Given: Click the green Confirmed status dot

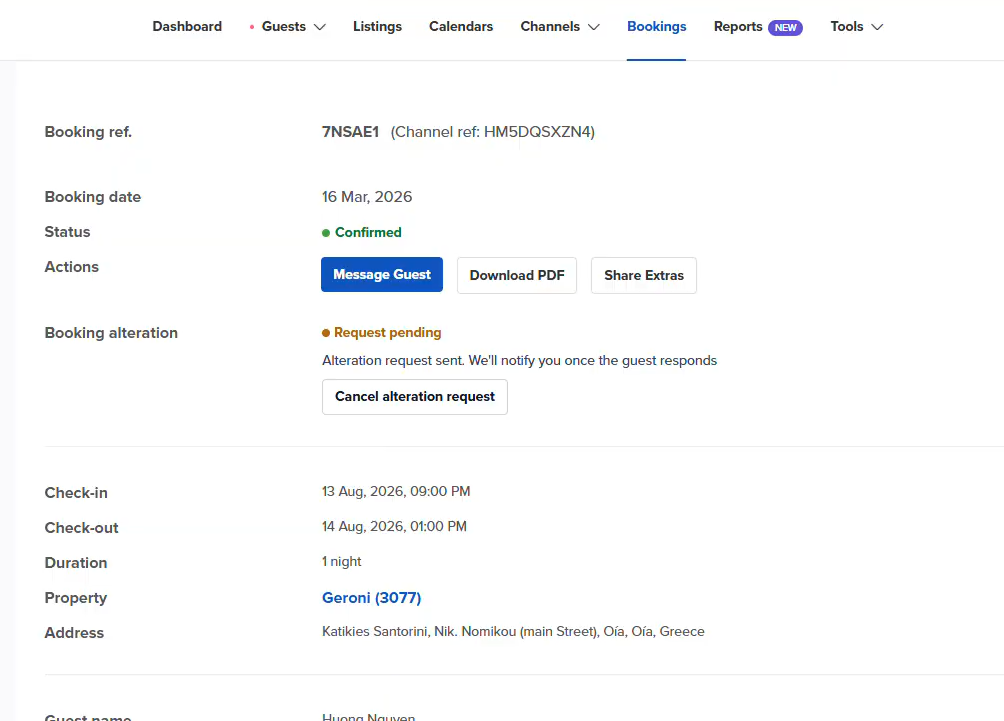Looking at the screenshot, I should pos(326,233).
